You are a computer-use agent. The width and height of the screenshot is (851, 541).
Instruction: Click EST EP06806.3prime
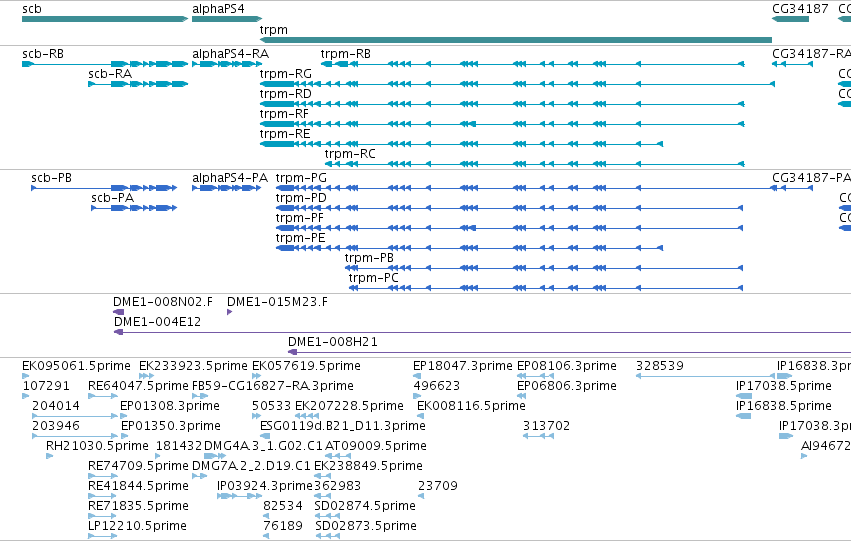[x=567, y=386]
